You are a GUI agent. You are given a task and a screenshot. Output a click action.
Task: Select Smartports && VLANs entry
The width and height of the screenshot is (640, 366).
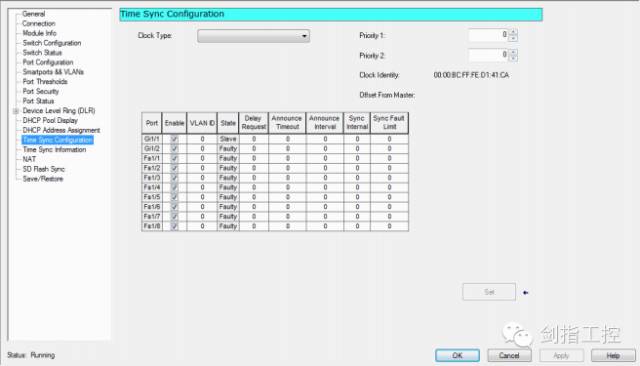click(x=53, y=72)
